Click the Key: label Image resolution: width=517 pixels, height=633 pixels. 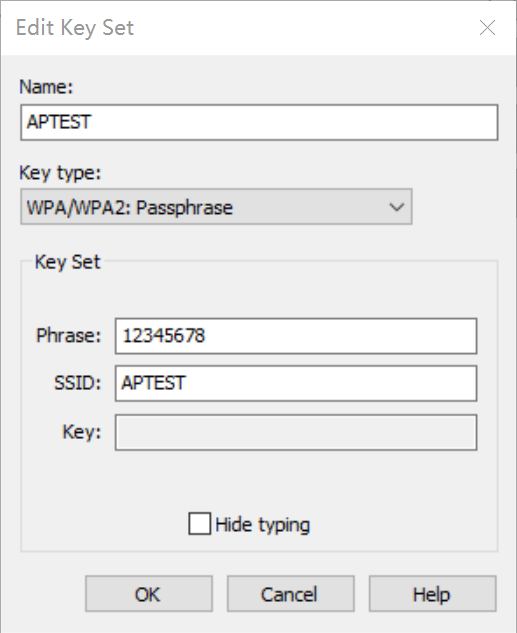[82, 432]
